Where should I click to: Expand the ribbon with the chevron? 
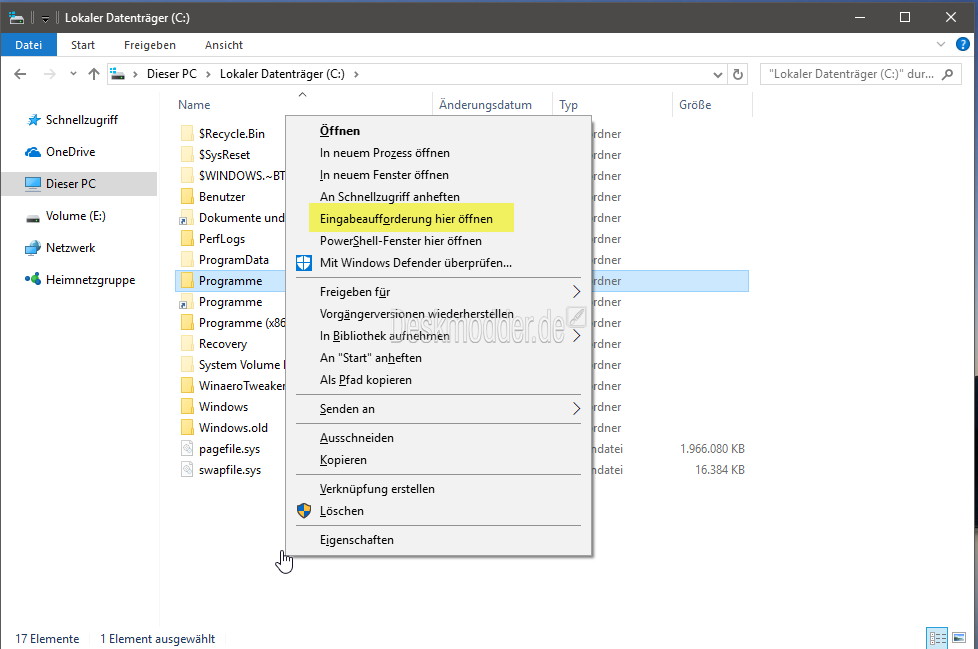941,44
